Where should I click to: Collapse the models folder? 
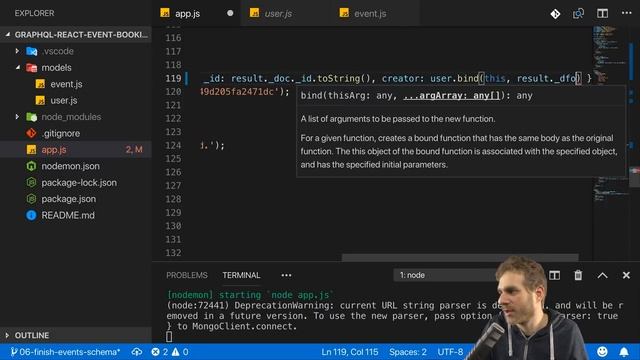(x=76, y=68)
